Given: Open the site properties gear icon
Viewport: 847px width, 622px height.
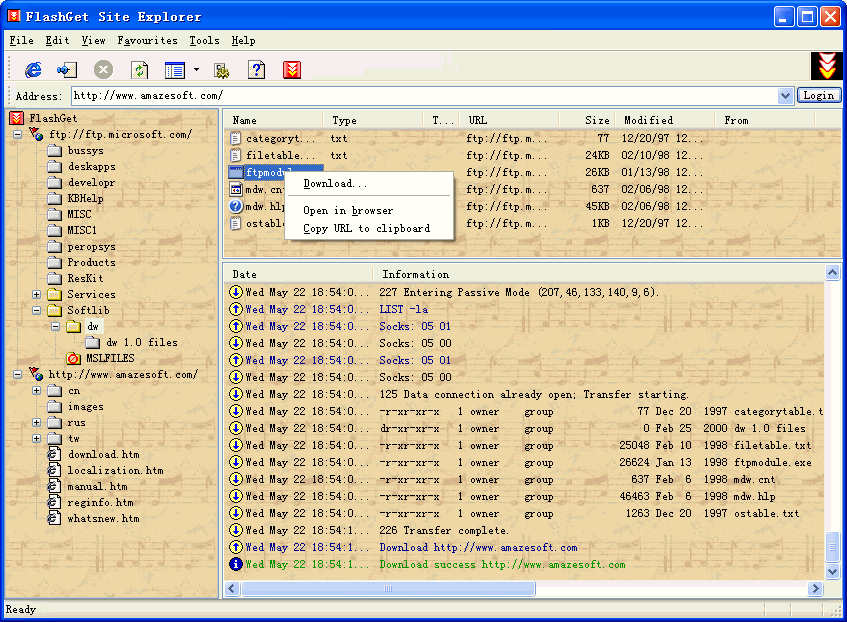Looking at the screenshot, I should pos(221,69).
